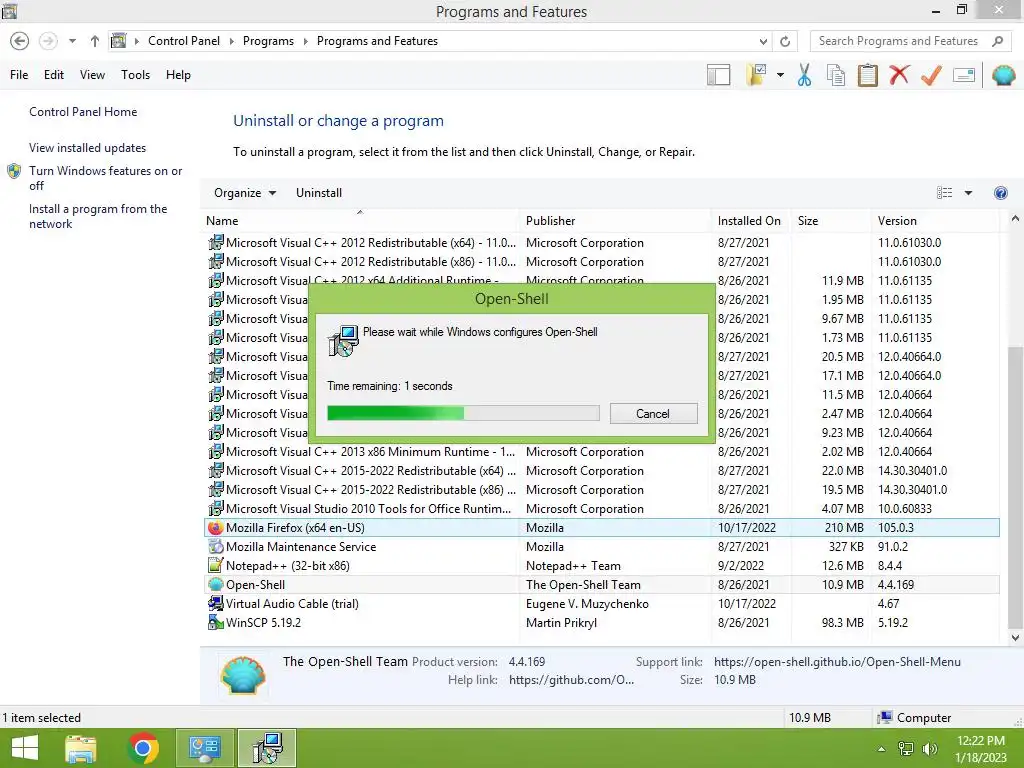
Task: Click the Cut scissors toolbar icon
Action: click(804, 75)
